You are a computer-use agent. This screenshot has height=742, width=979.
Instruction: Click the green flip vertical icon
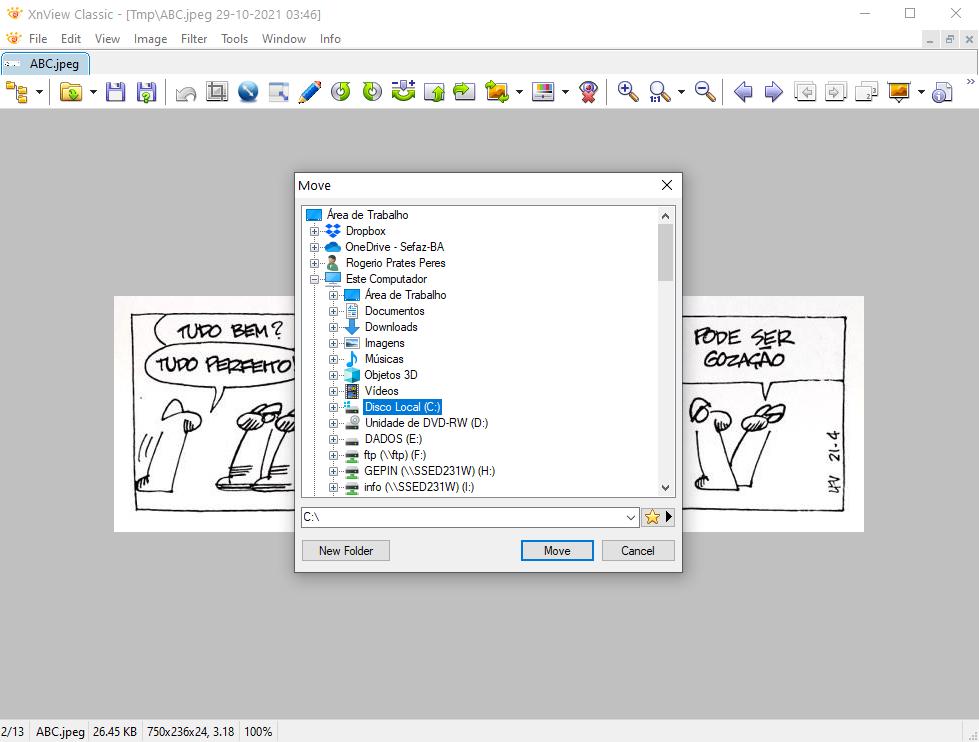point(403,91)
